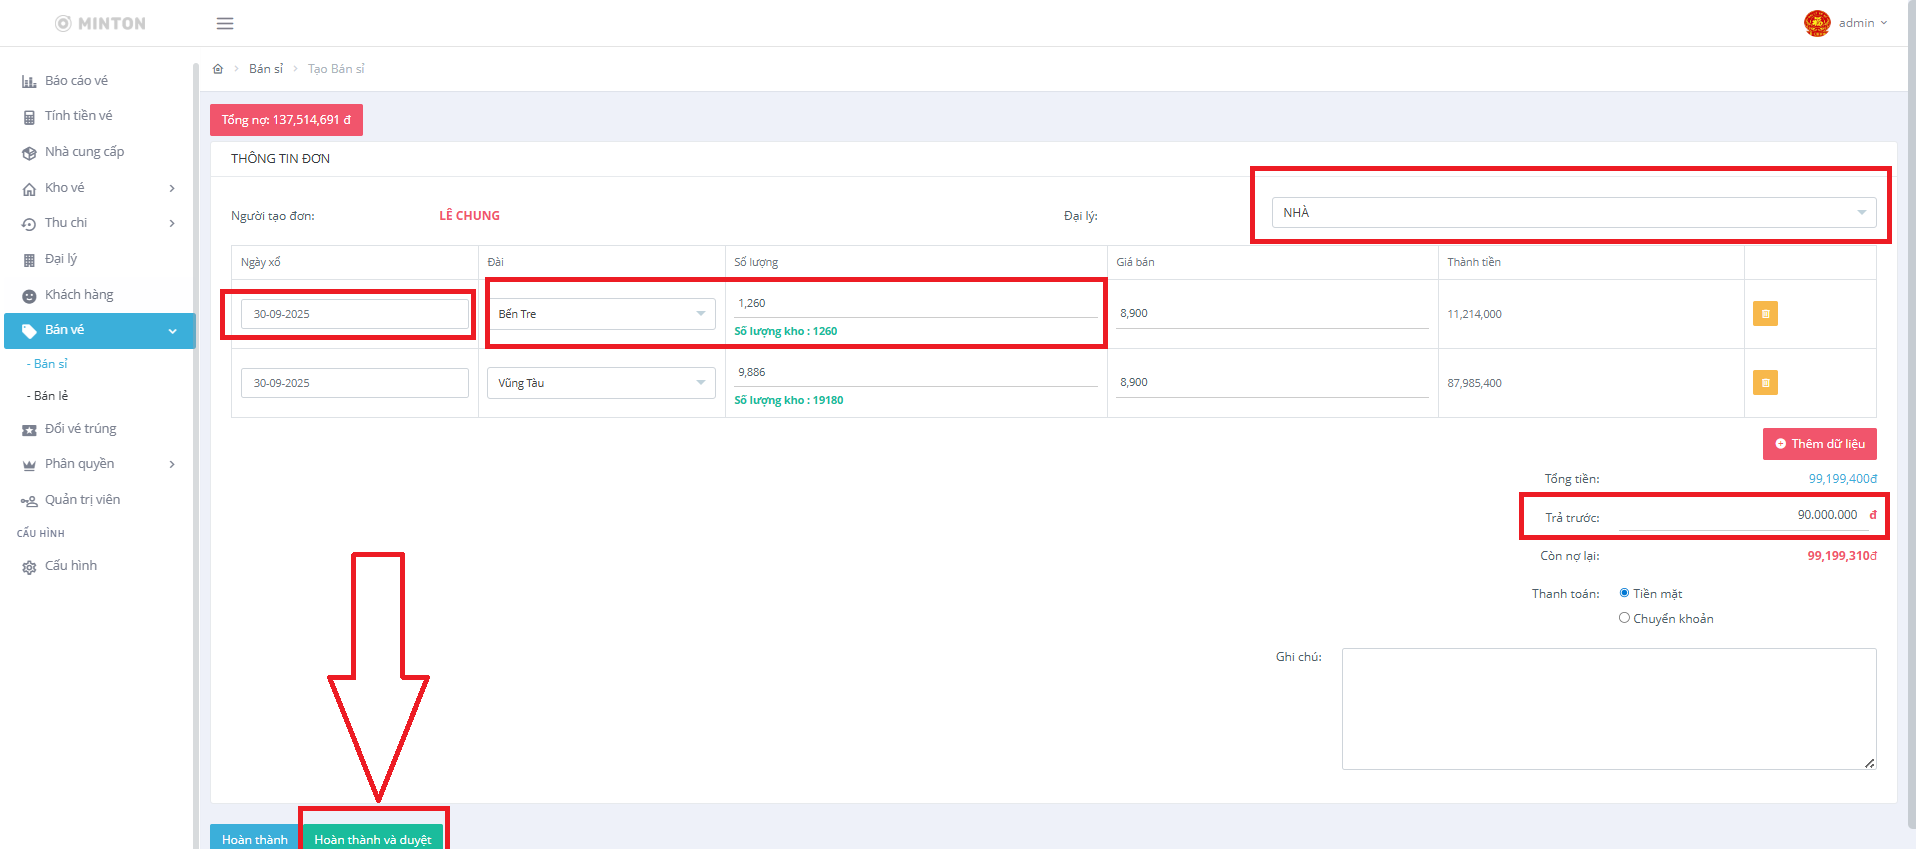1916x849 pixels.
Task: Open the Đại lý NHÀ dropdown
Action: coord(1573,213)
